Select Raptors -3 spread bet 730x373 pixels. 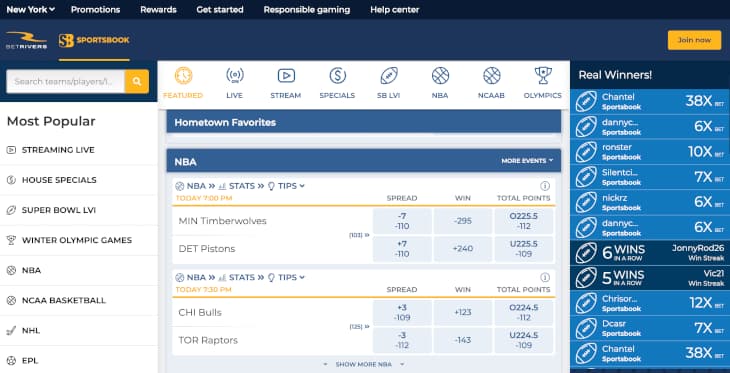click(402, 340)
